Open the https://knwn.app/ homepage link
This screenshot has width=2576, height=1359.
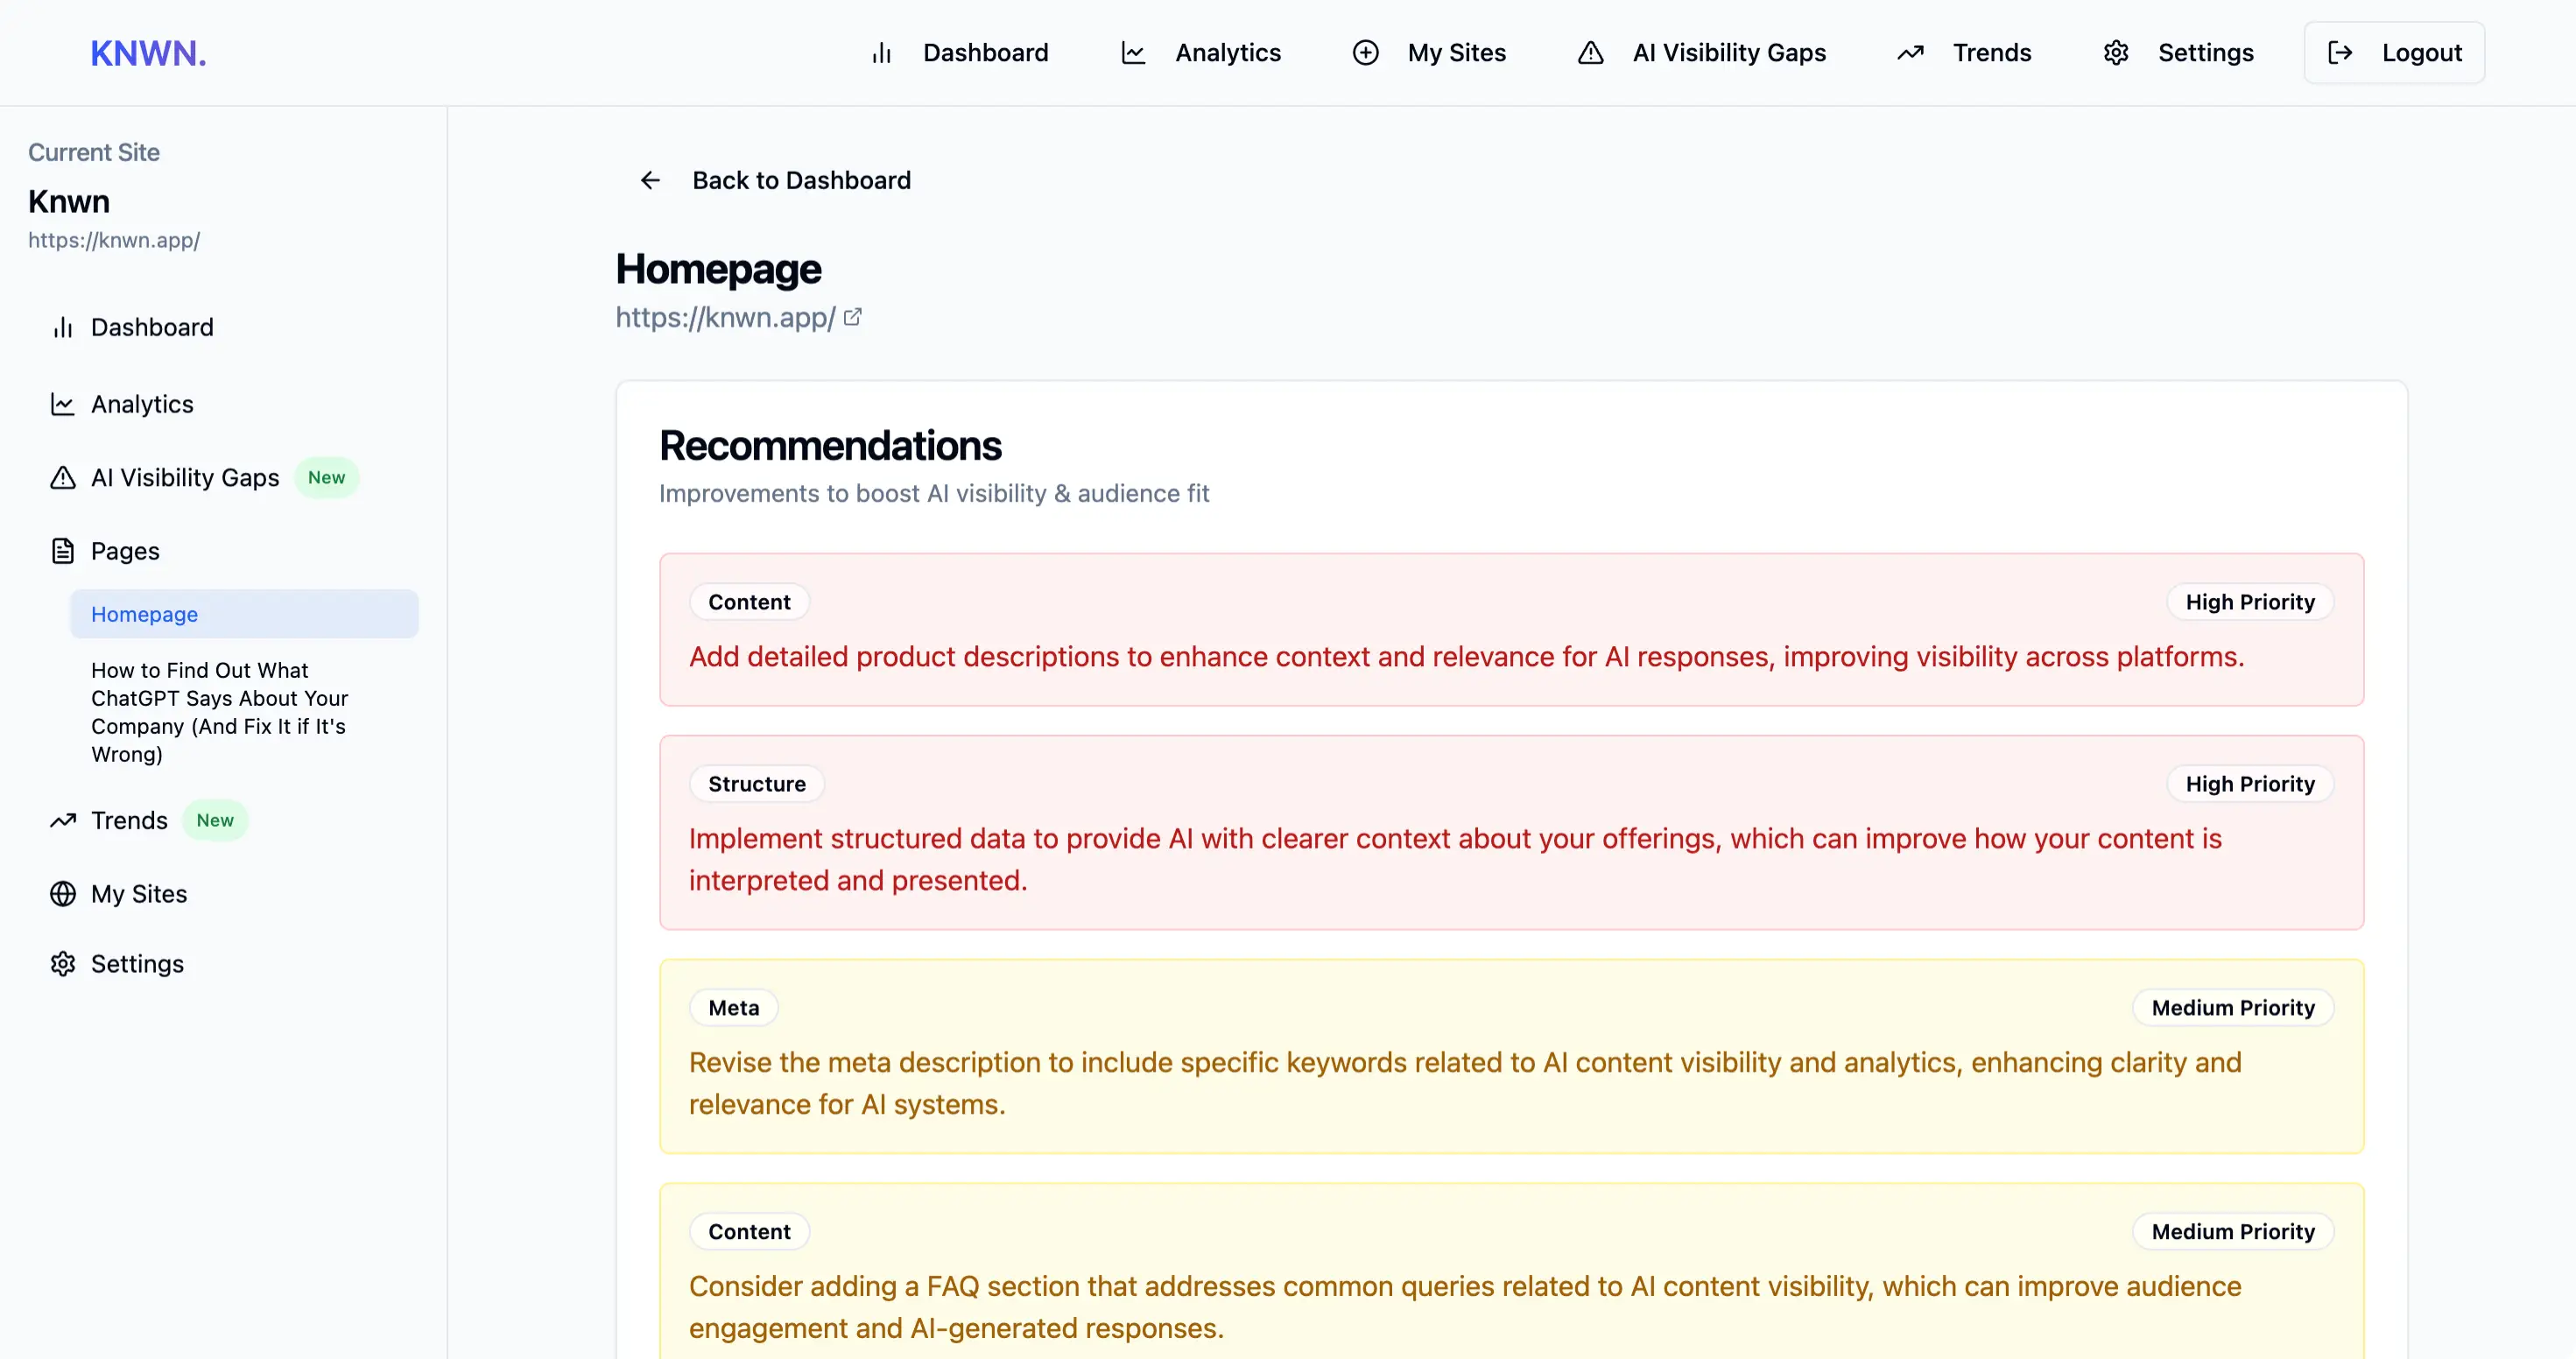click(725, 317)
